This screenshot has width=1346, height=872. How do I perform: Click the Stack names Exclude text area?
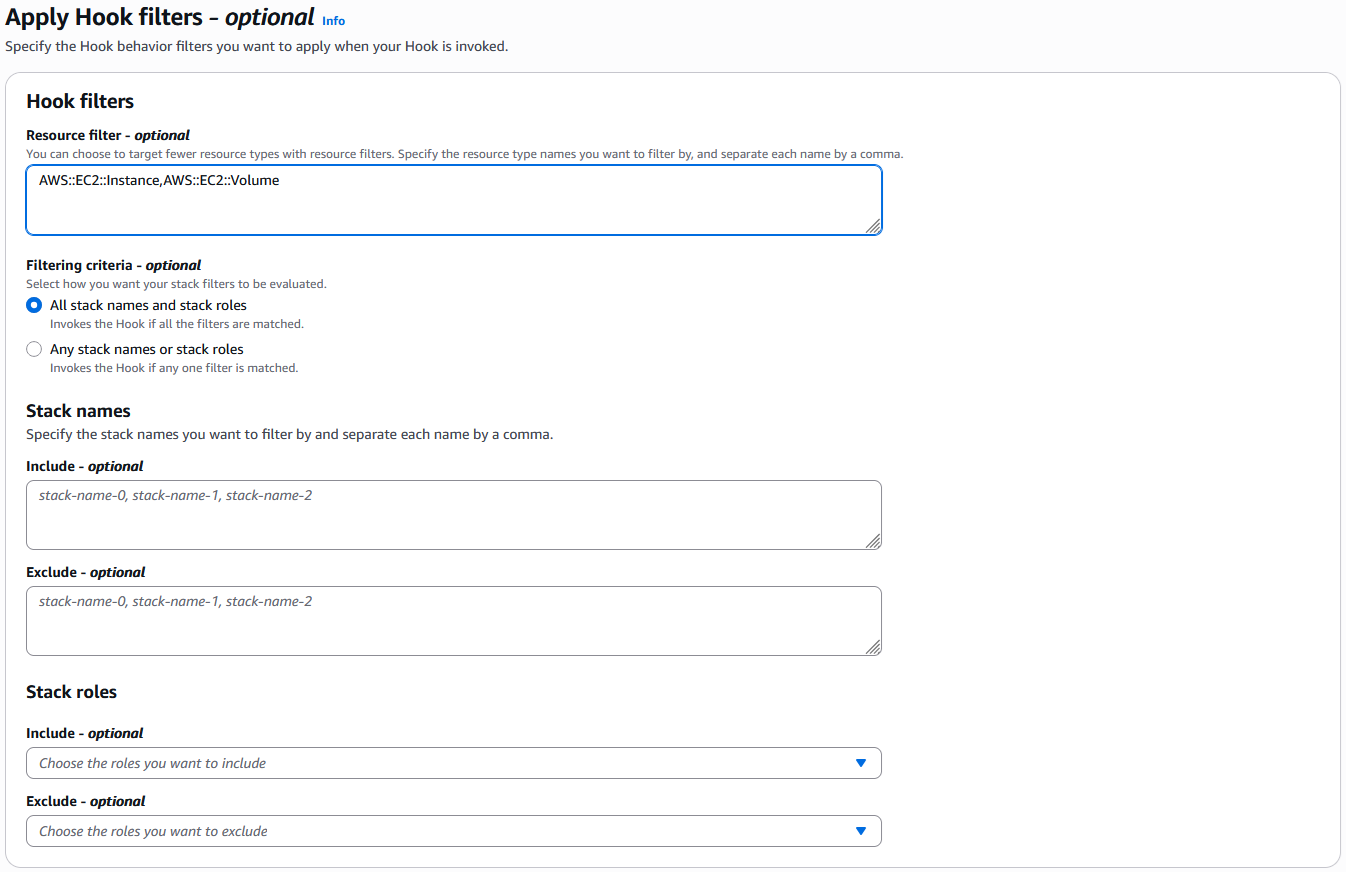453,621
